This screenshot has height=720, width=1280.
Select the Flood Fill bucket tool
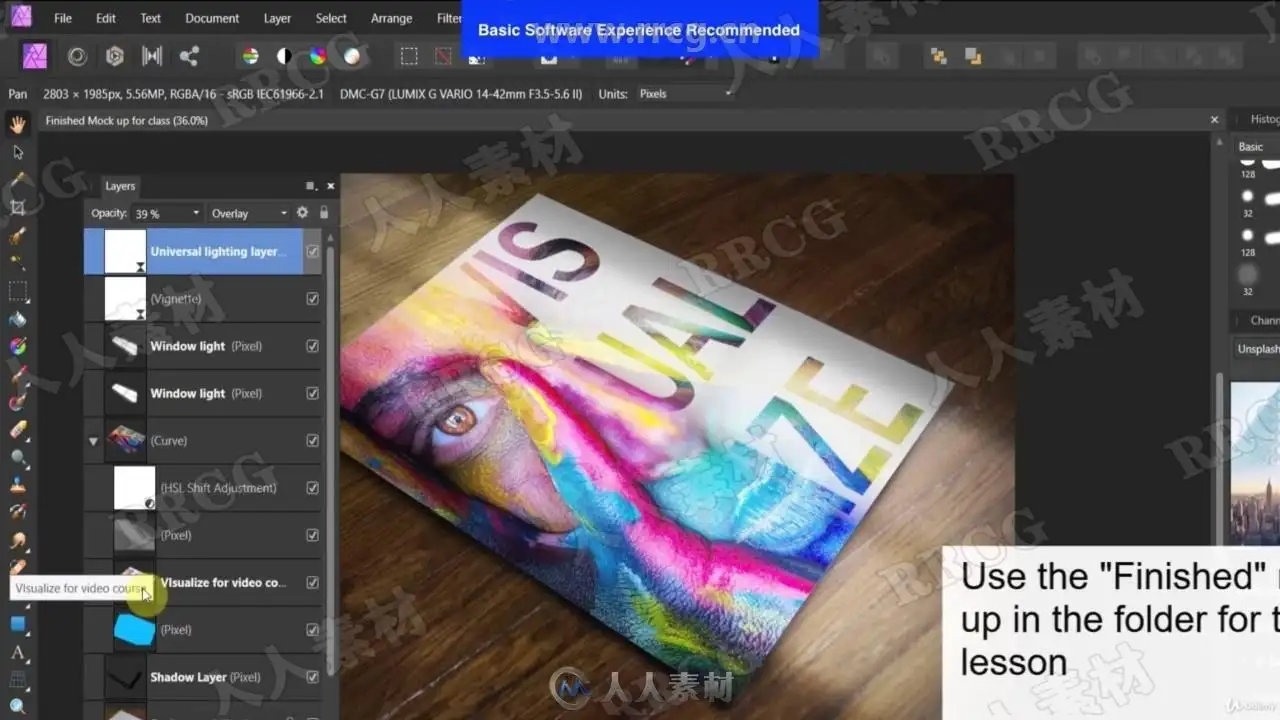tap(17, 319)
